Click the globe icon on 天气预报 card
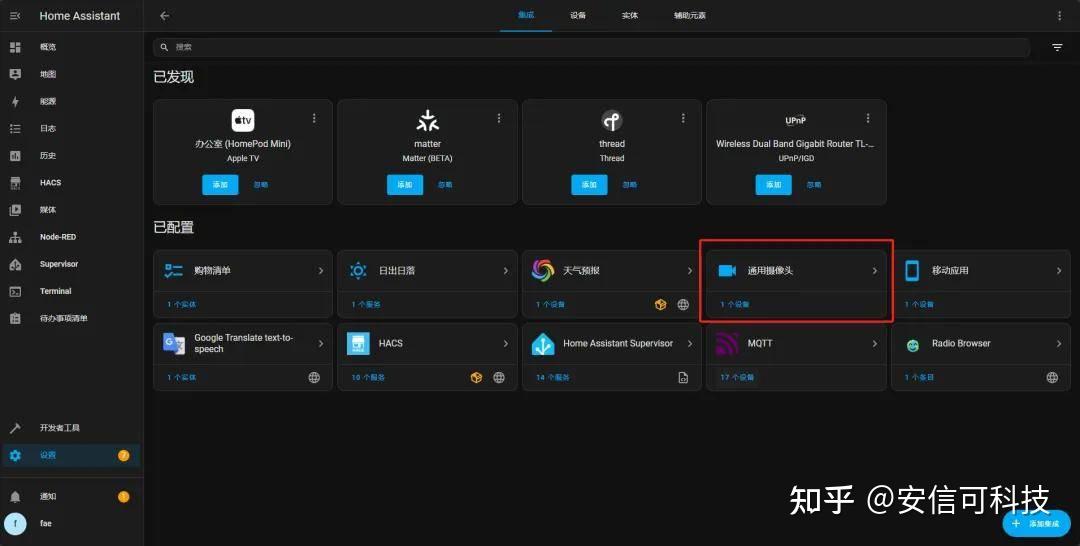 tap(683, 304)
